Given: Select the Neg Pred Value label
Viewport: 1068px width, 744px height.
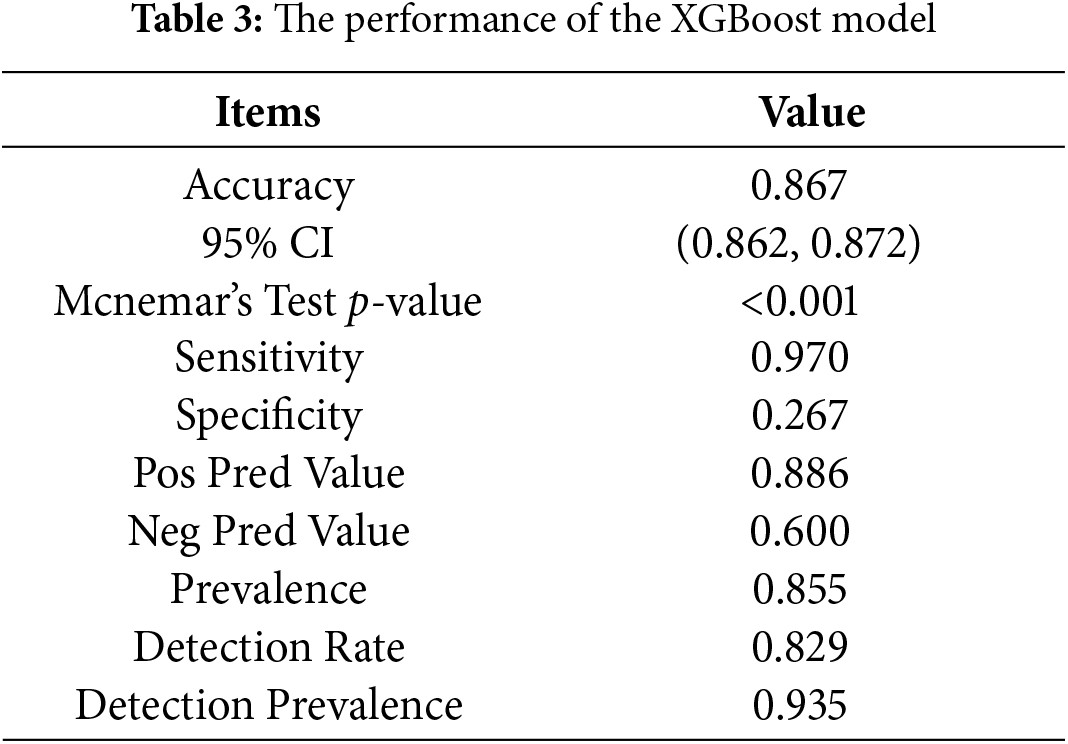Looking at the screenshot, I should tap(268, 531).
